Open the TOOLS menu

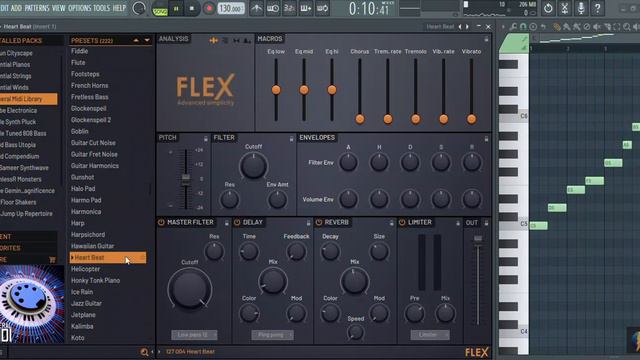pos(102,8)
